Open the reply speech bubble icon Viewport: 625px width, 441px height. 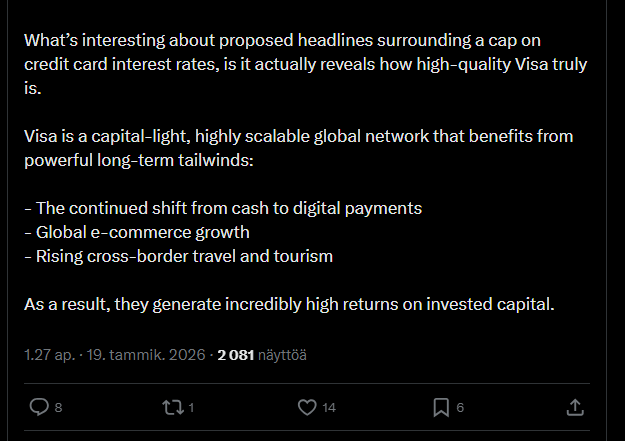(x=39, y=407)
